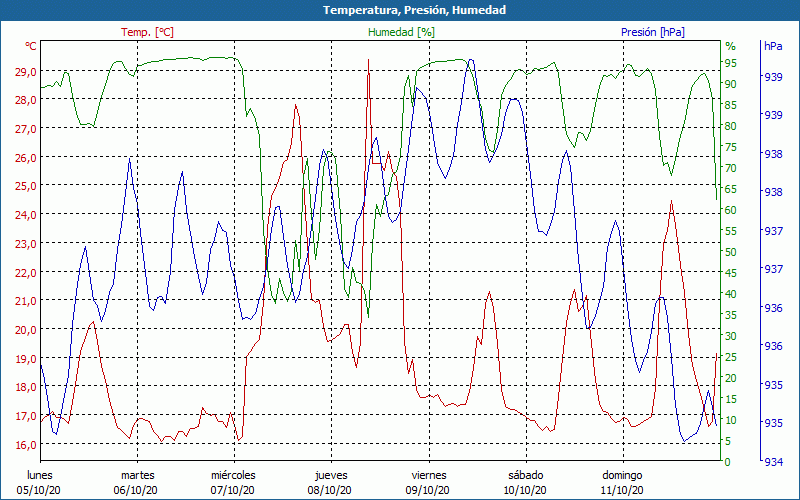Click the red '°C' axis unit label
The width and height of the screenshot is (800, 500).
point(31,46)
